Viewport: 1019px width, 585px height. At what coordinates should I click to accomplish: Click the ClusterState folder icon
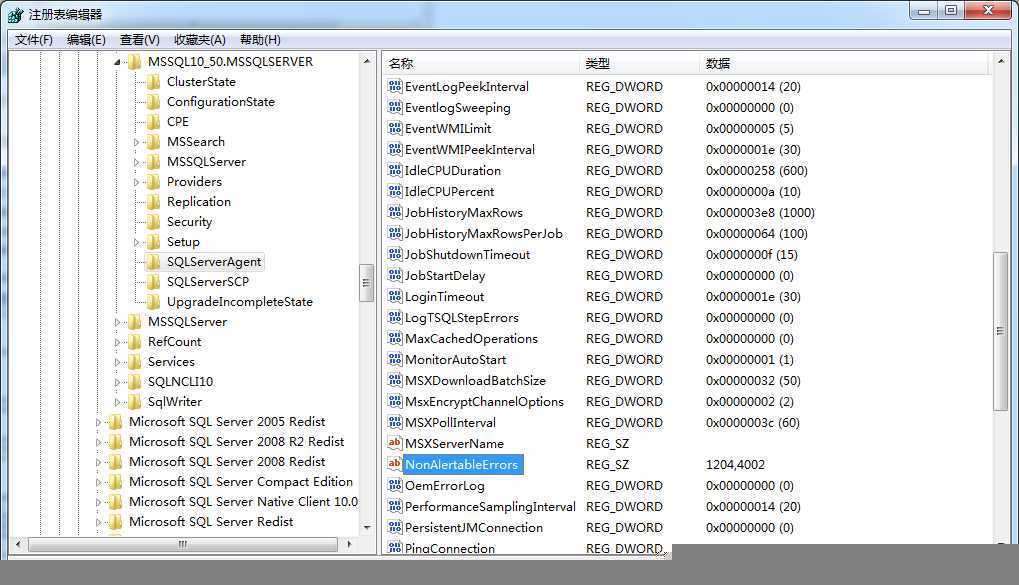154,82
